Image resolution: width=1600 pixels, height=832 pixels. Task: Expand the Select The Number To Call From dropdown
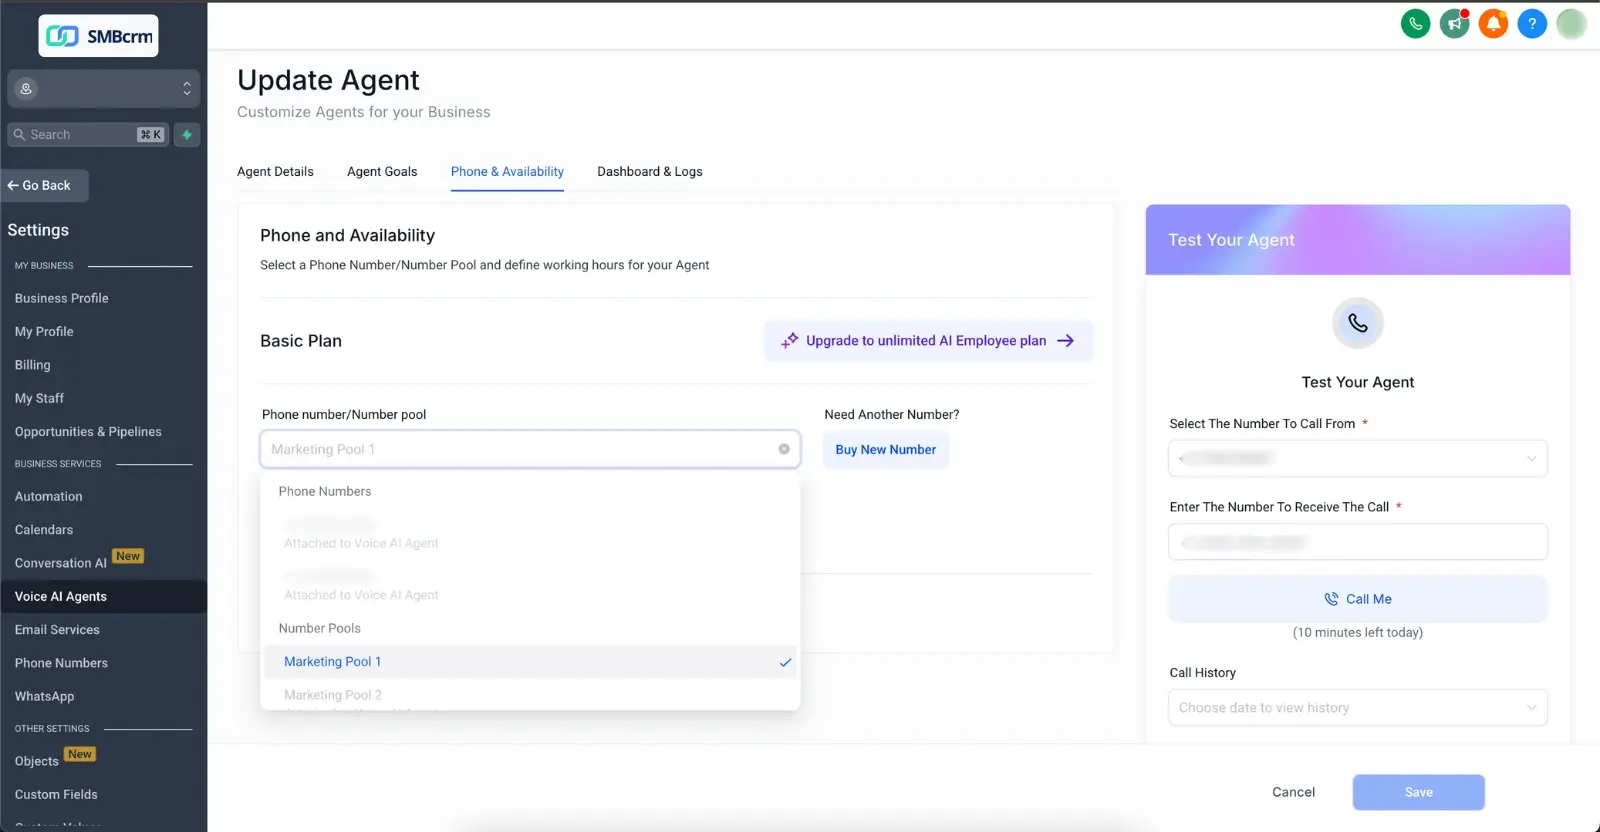click(x=1358, y=458)
